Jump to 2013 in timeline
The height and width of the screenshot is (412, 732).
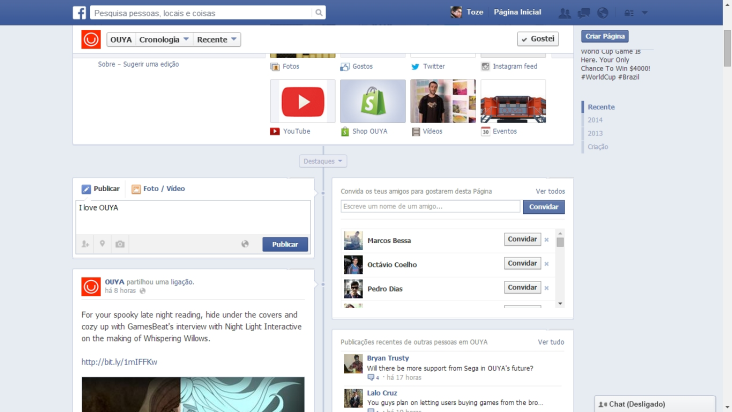coord(595,133)
